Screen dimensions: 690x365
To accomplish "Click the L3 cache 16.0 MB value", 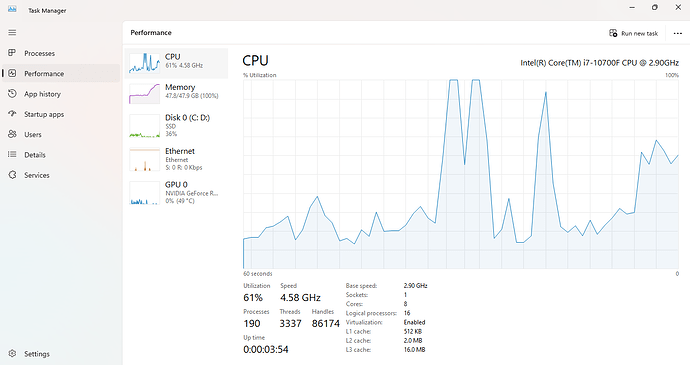I will (x=415, y=350).
